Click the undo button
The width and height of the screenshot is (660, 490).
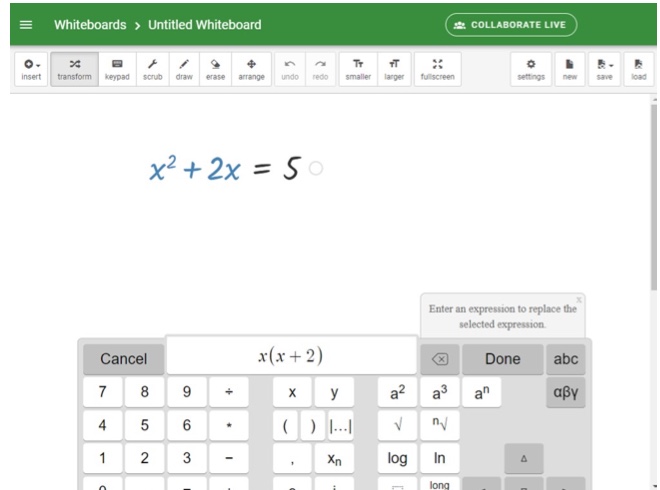click(290, 69)
